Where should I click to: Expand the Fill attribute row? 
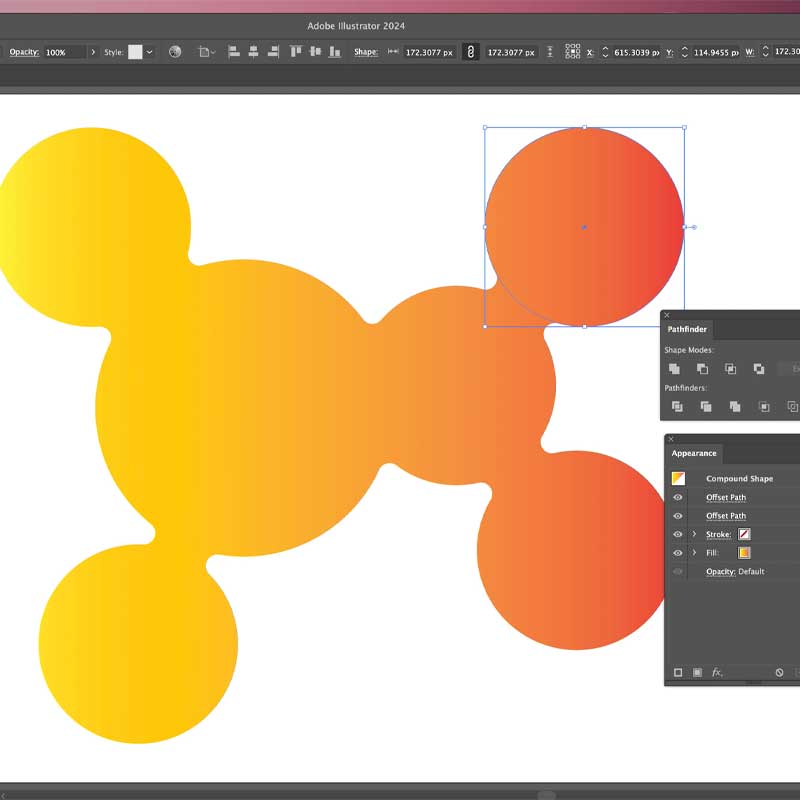694,552
